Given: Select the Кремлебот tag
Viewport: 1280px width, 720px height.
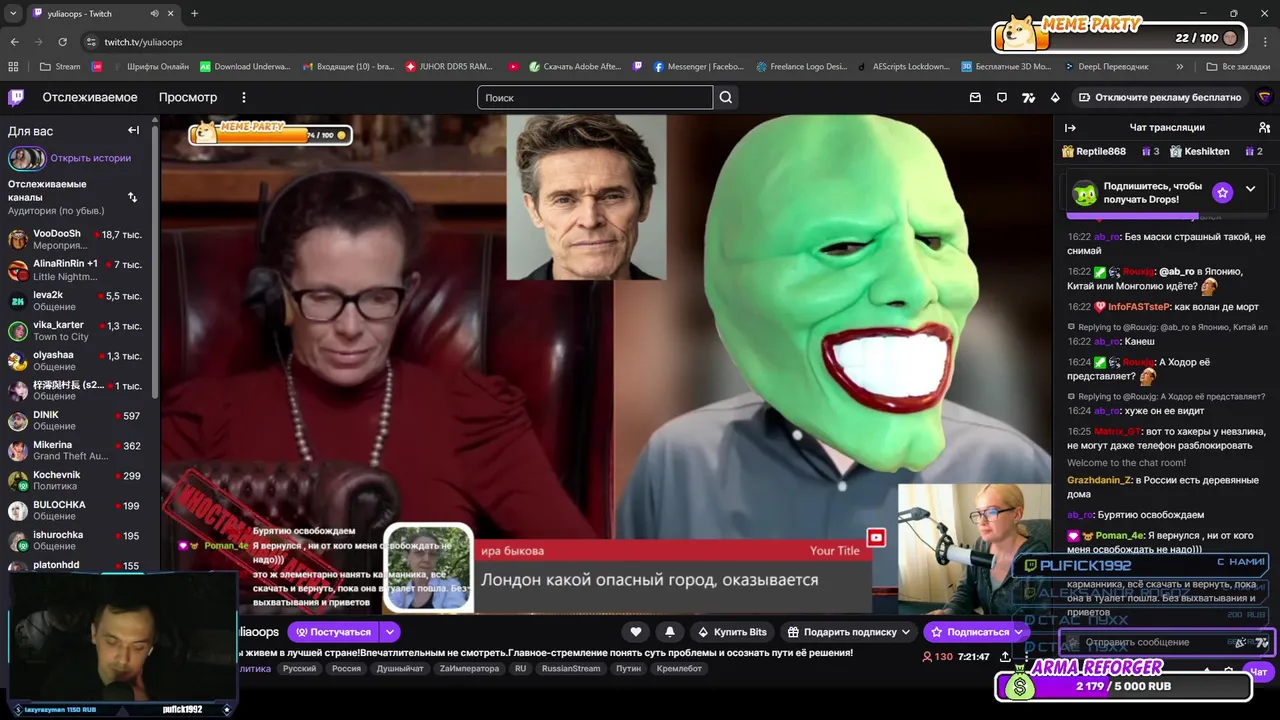Looking at the screenshot, I should tap(679, 669).
